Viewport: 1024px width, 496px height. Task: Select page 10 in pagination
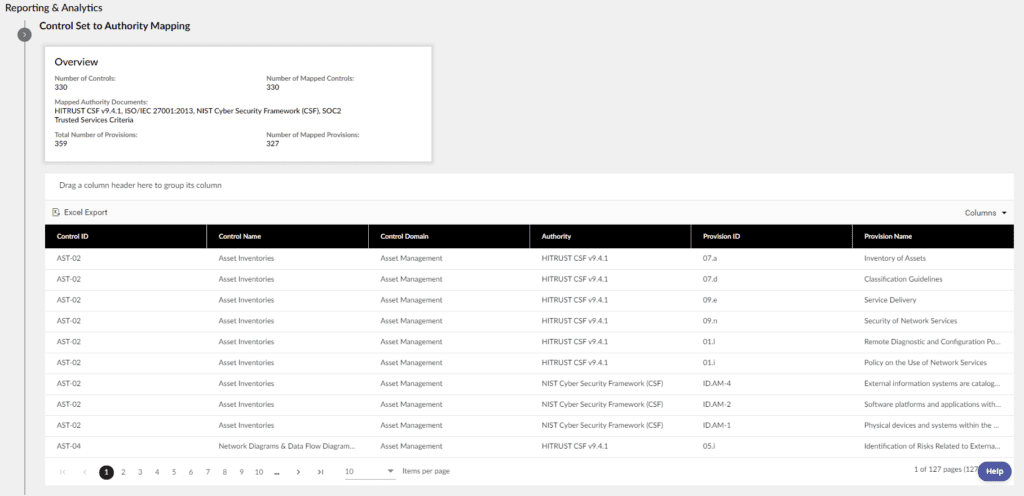(258, 471)
